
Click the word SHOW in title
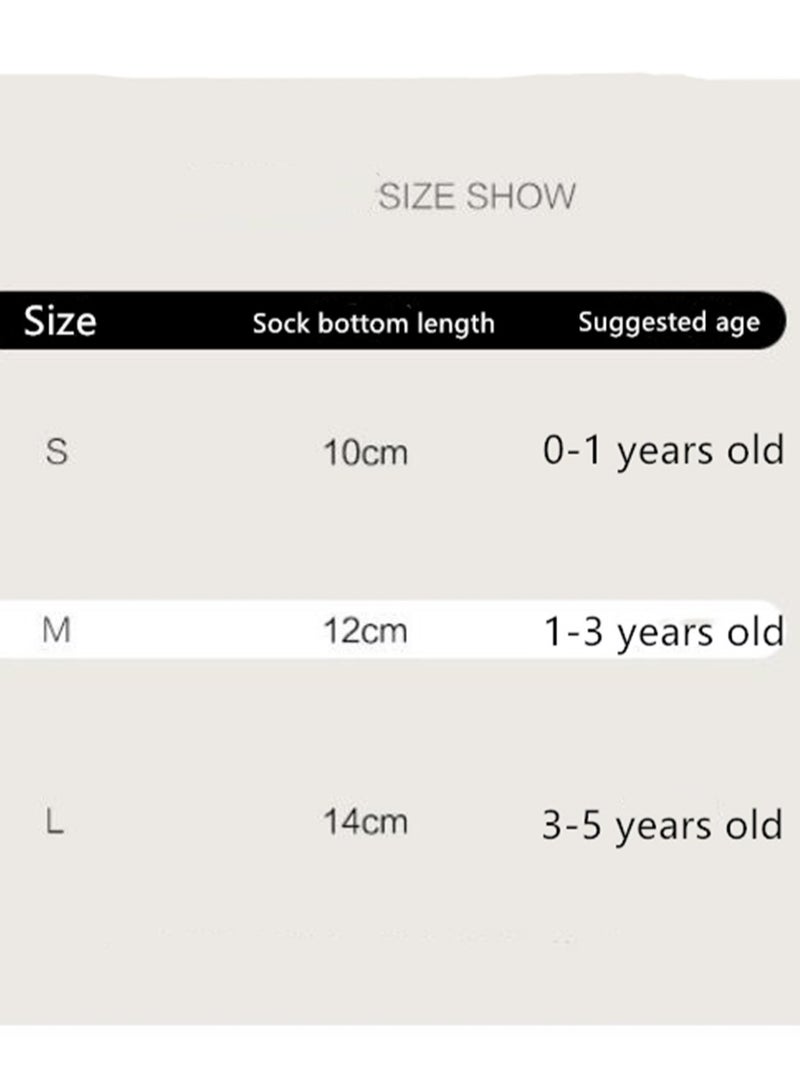tap(521, 196)
